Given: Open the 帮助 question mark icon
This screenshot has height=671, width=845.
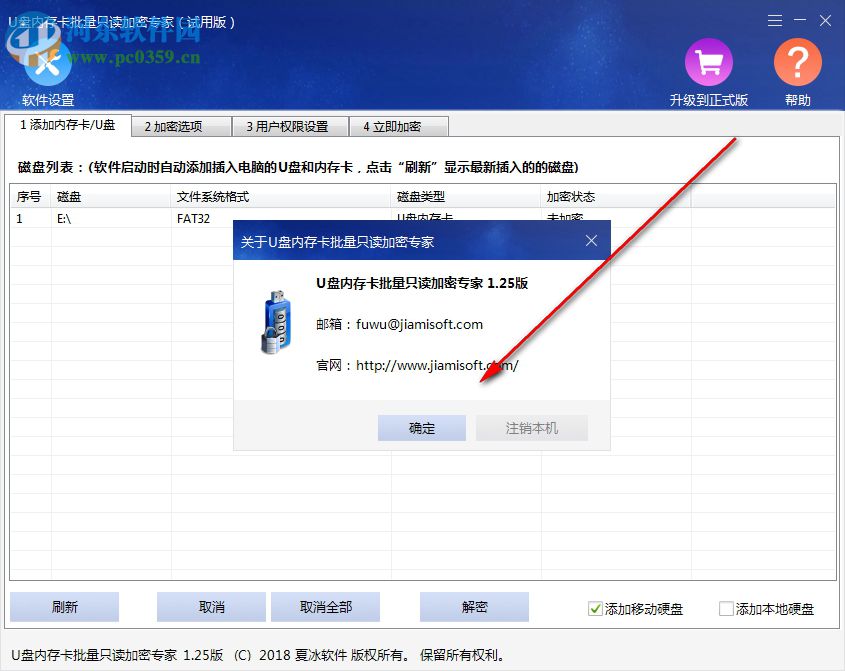Looking at the screenshot, I should pyautogui.click(x=797, y=62).
